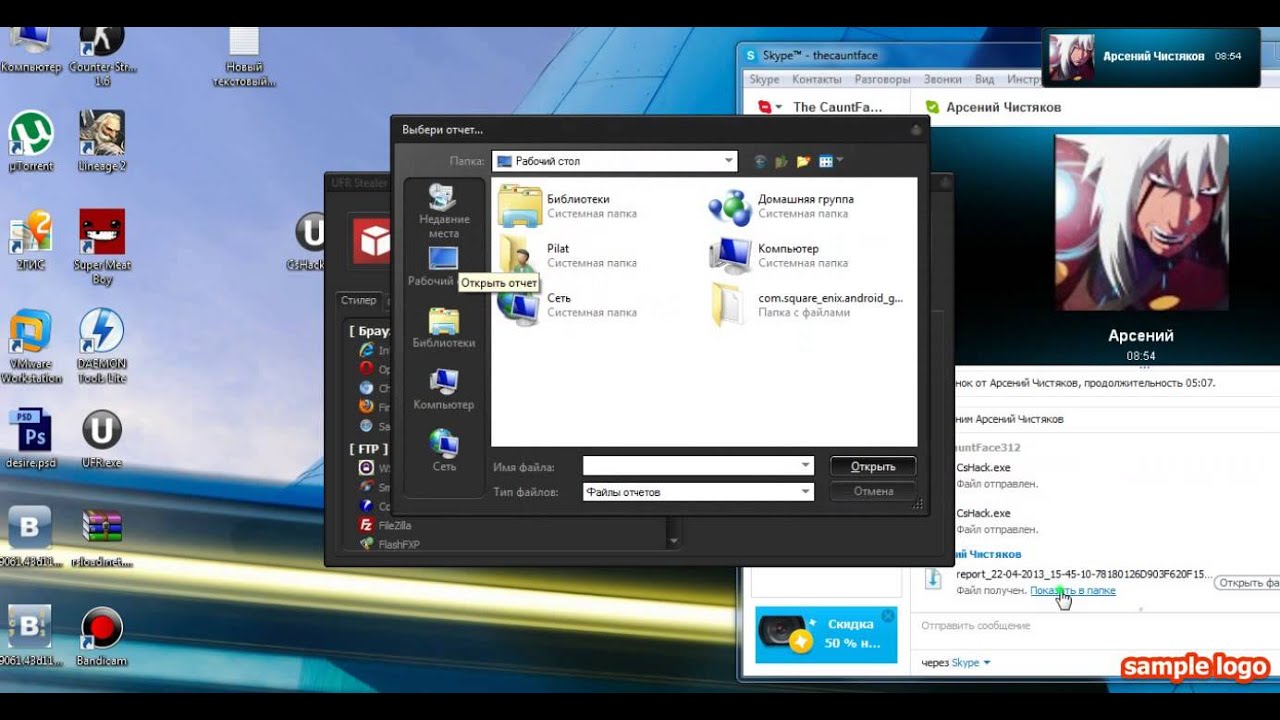Viewport: 1280px width, 720px height.
Task: Select the com.square_enix.android folder
Action: (x=807, y=304)
